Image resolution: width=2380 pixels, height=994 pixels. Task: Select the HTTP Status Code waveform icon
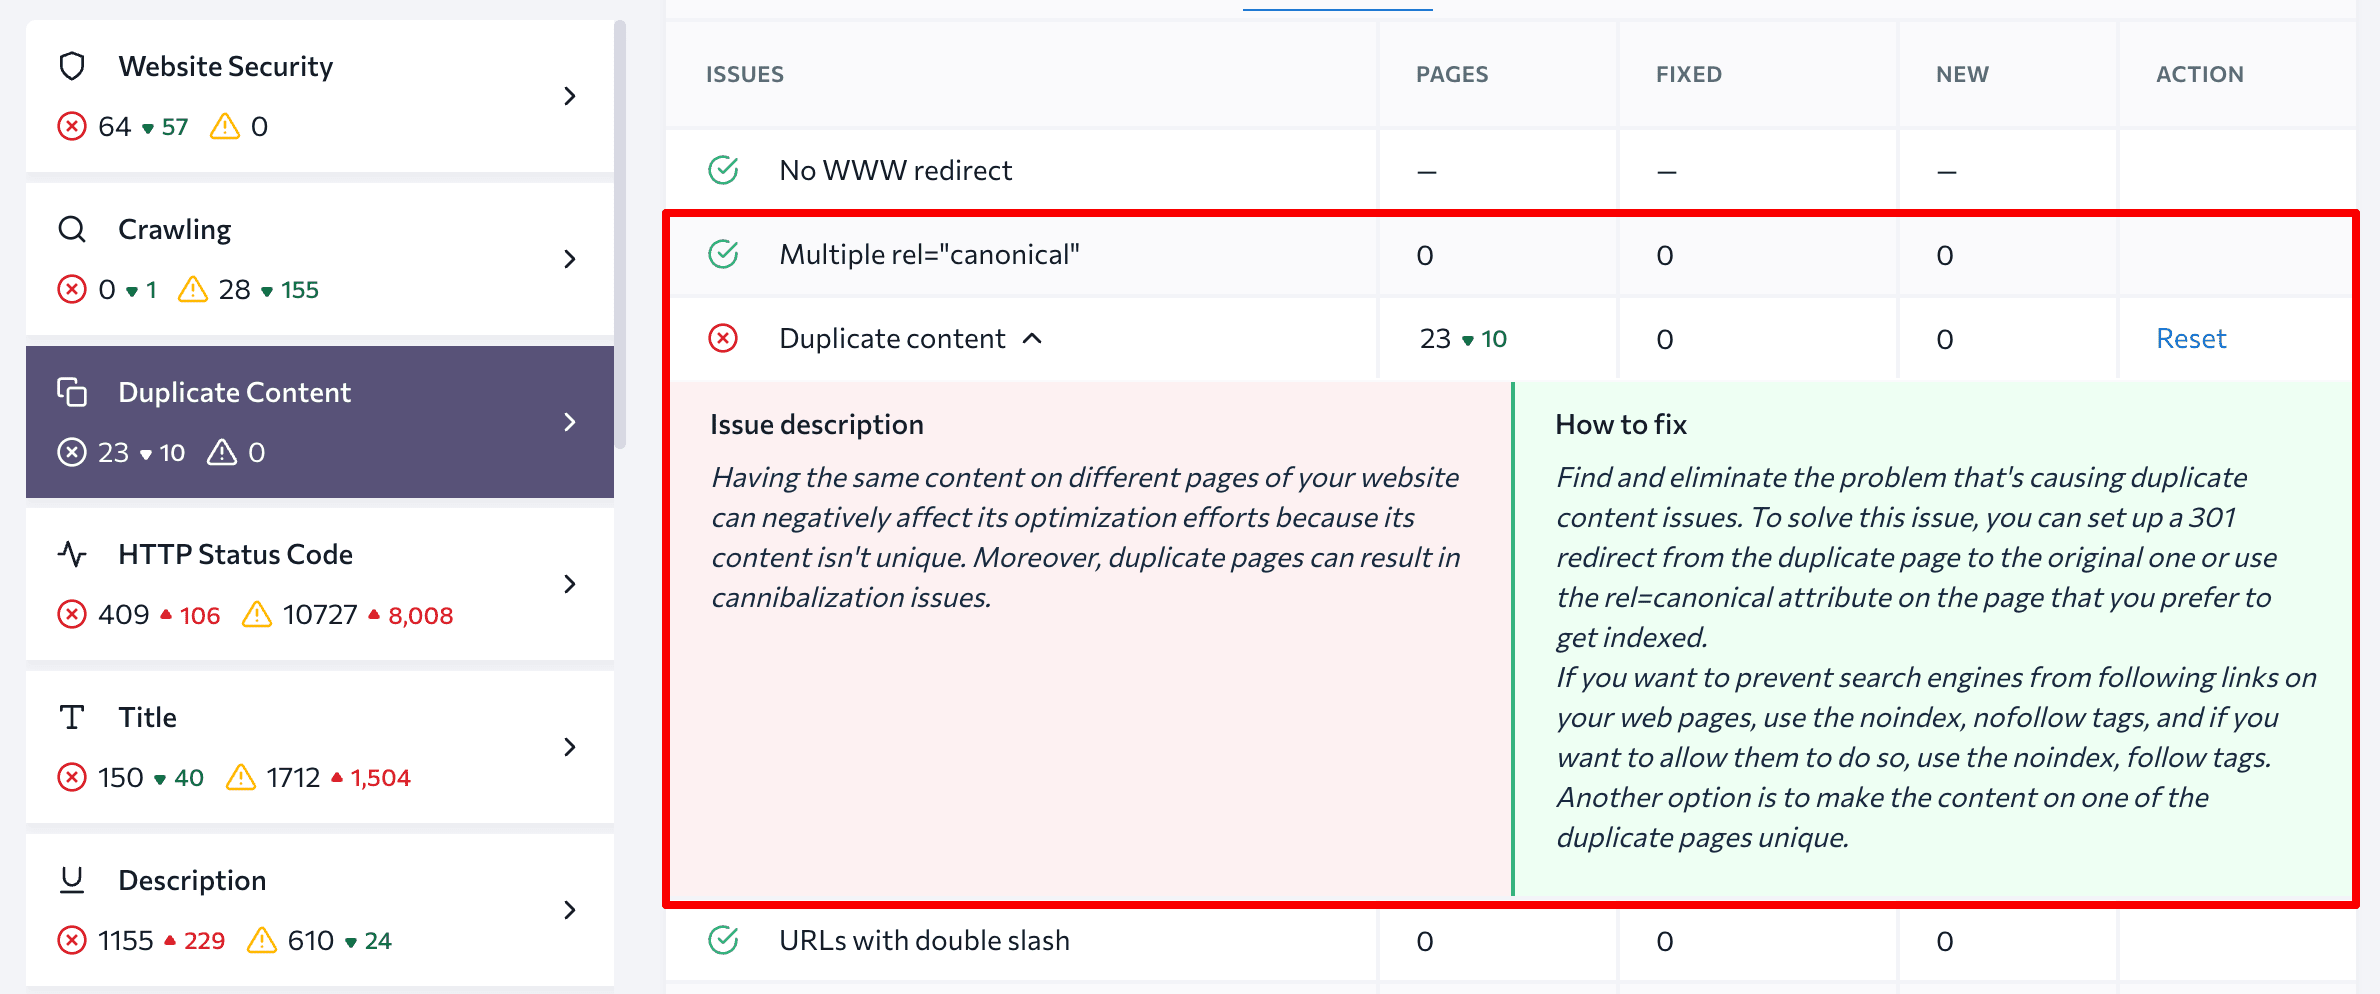71,554
